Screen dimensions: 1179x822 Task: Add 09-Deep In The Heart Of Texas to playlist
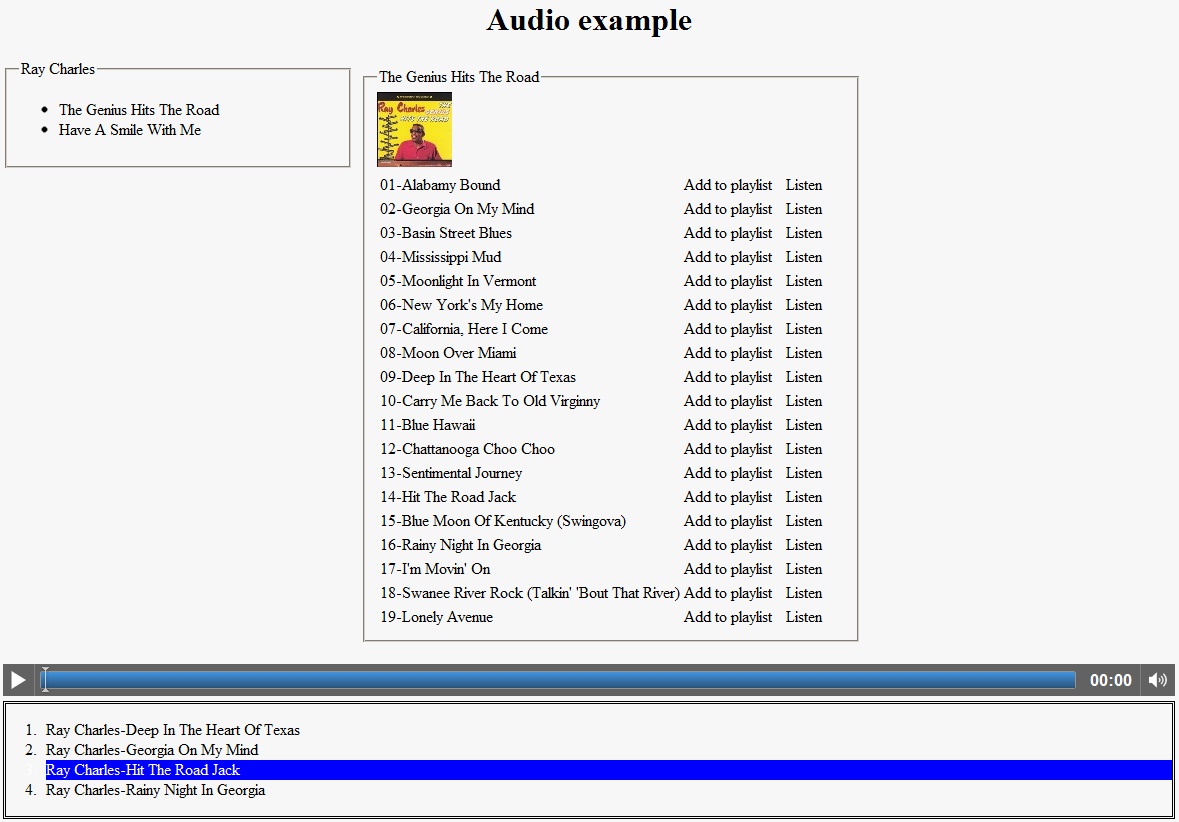[728, 378]
